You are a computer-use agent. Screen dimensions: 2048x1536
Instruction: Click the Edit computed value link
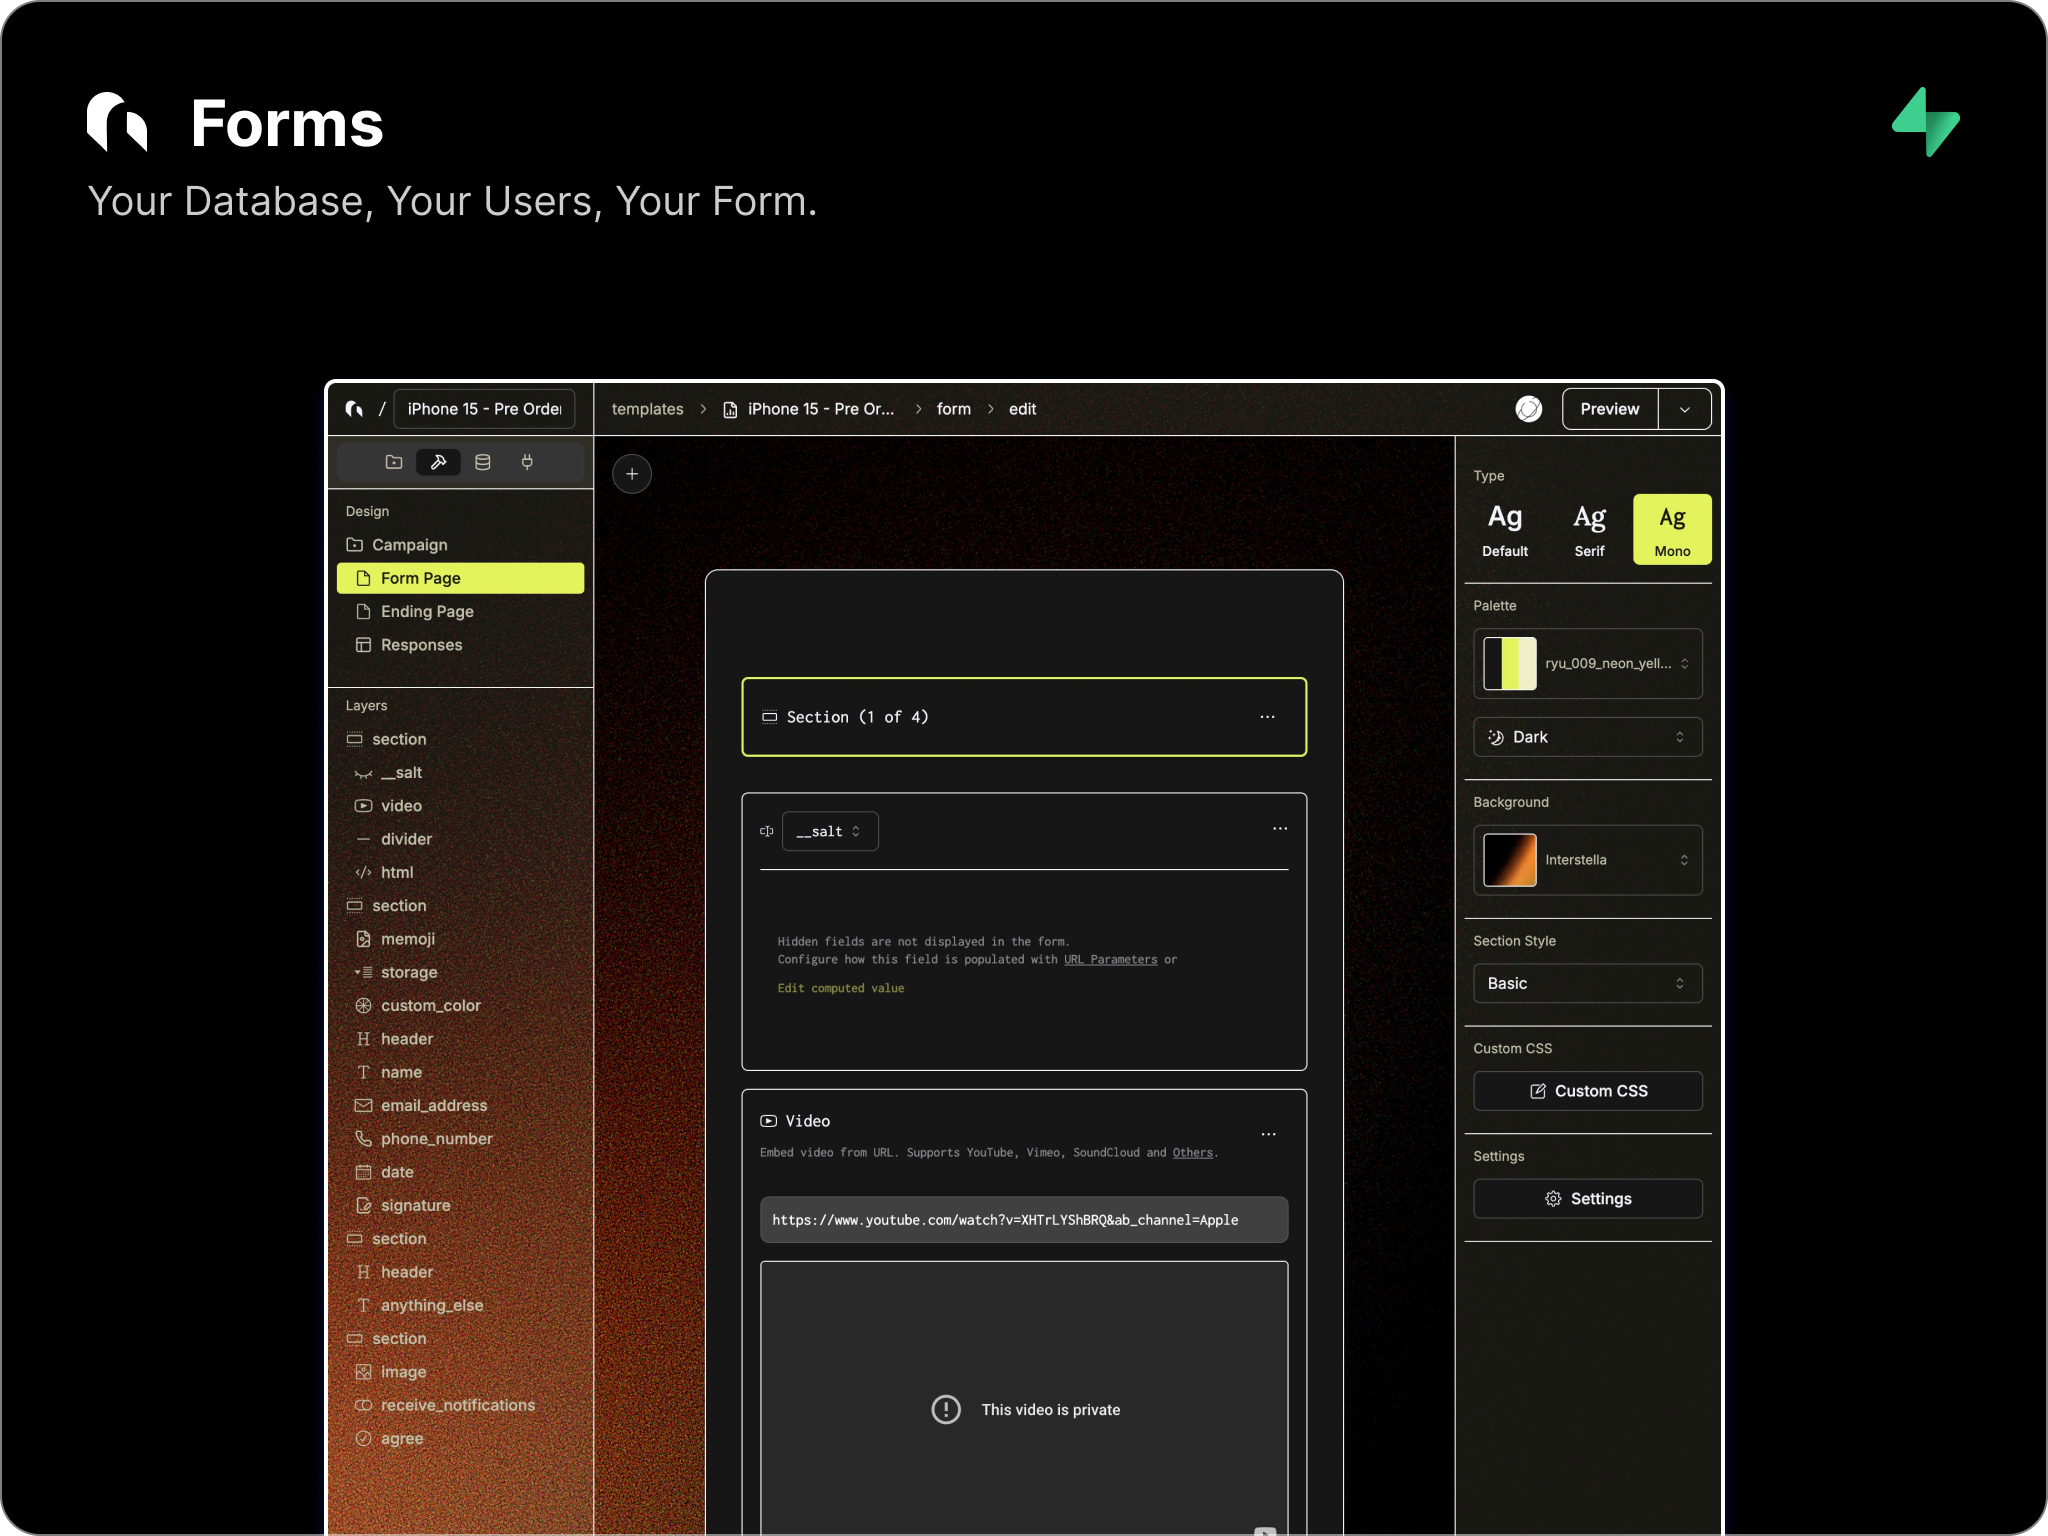841,988
